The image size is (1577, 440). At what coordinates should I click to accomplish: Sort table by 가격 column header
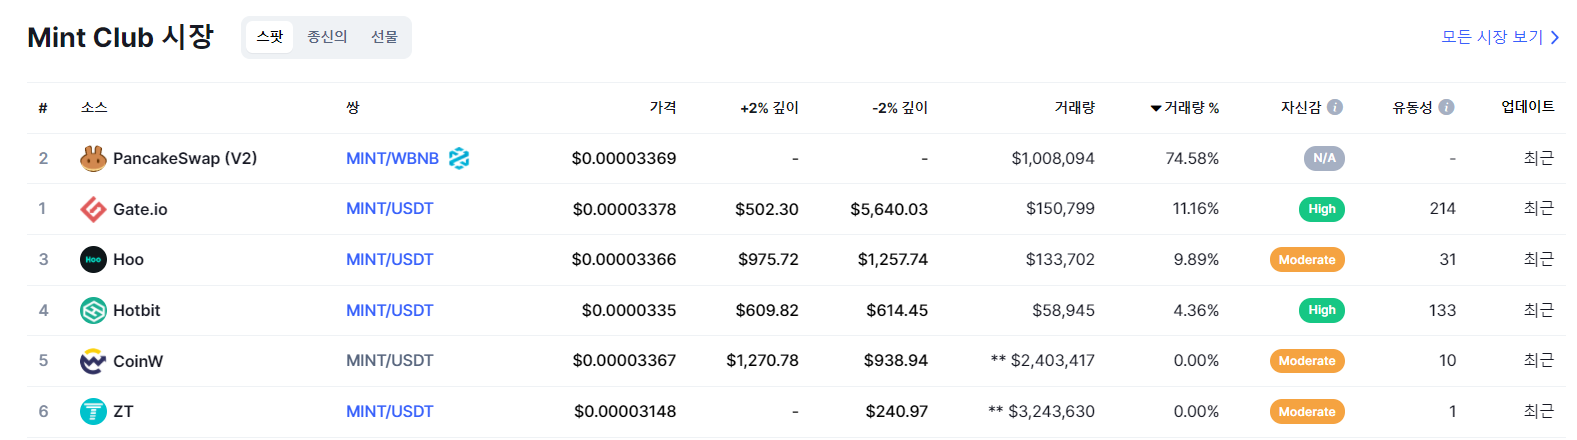pos(663,107)
